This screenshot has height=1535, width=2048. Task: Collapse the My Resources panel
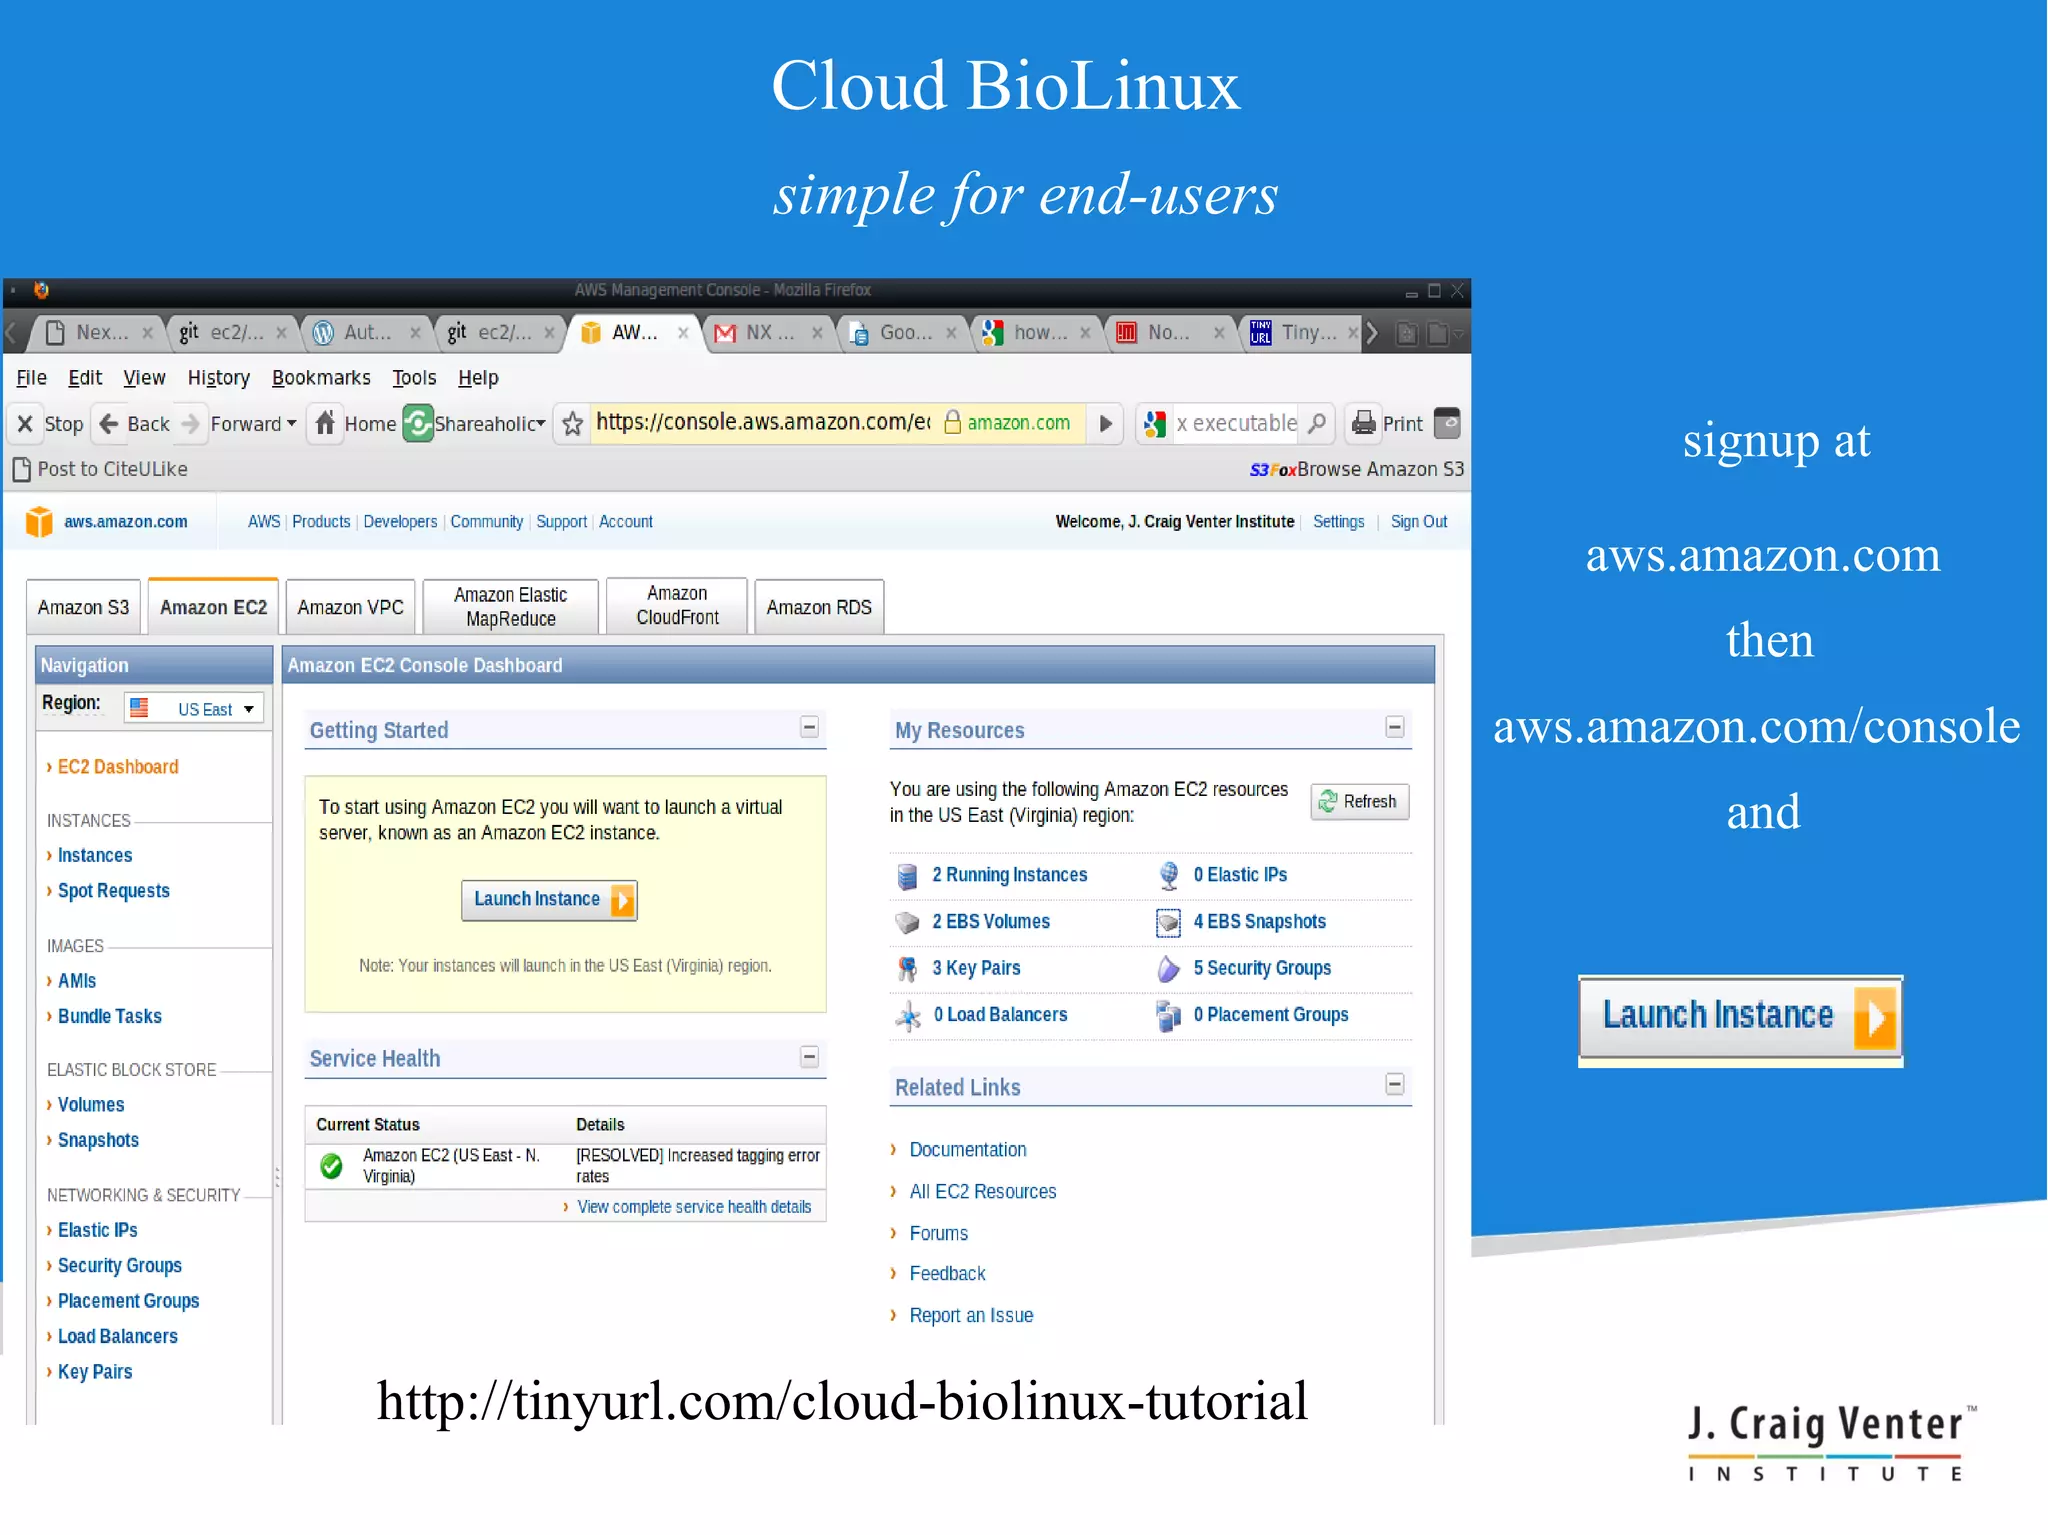1395,728
